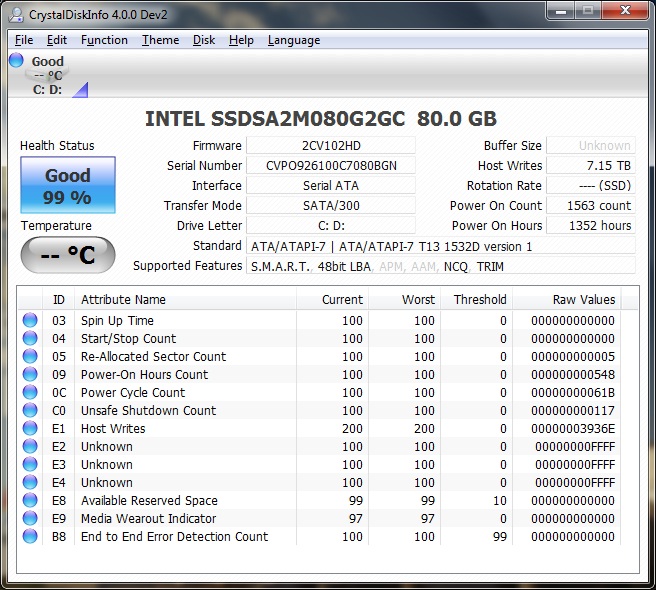656x590 pixels.
Task: Click raw value 00000000548
Action: point(573,375)
